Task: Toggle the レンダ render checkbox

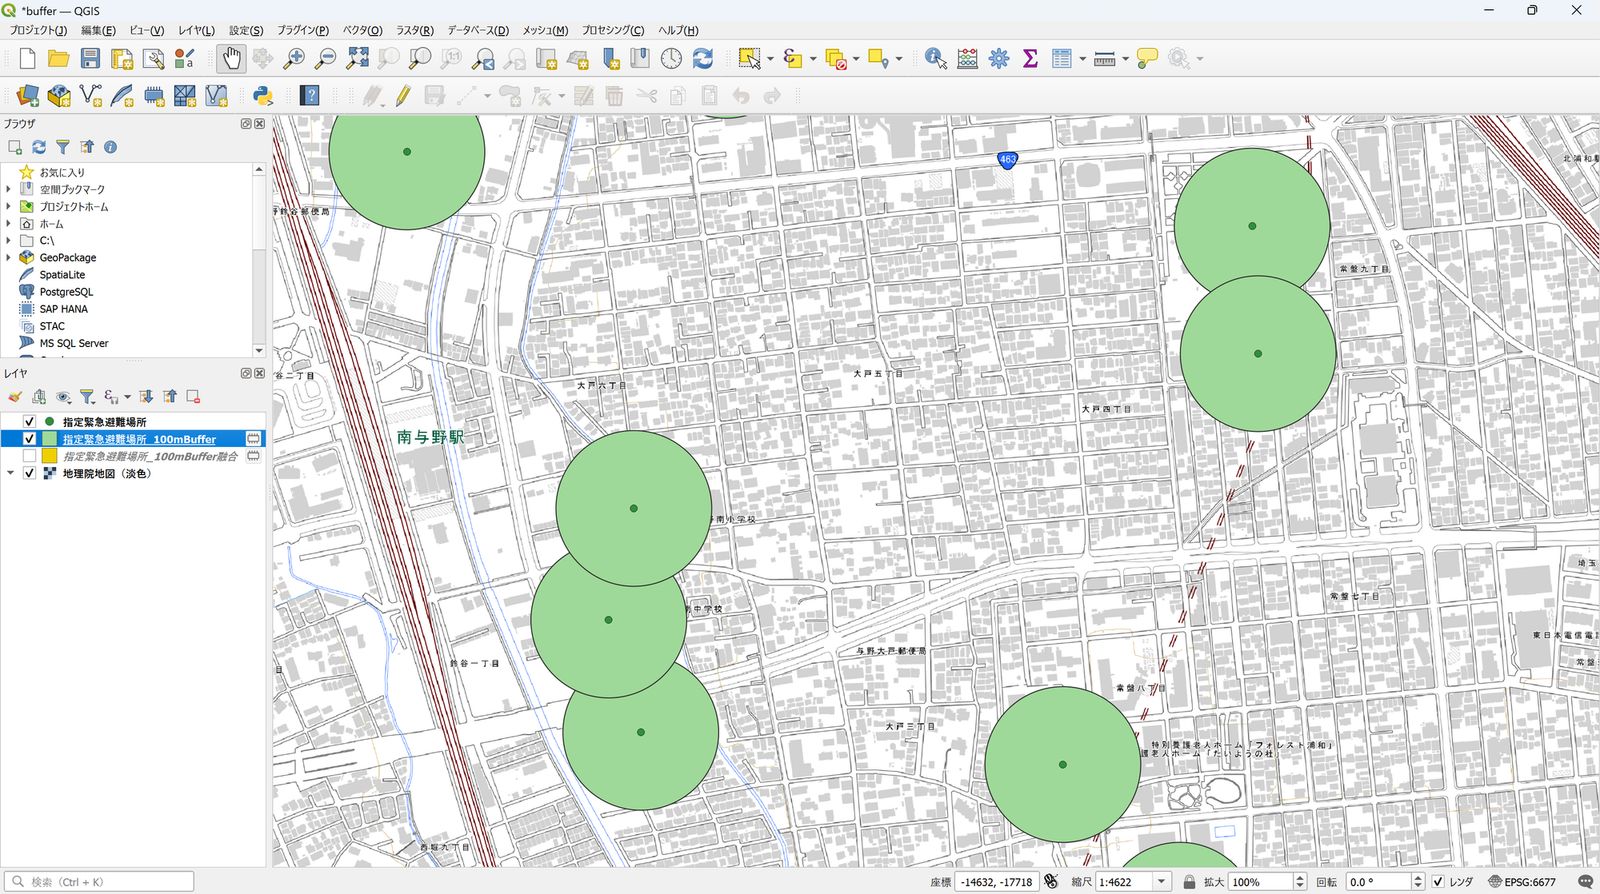Action: pos(1438,882)
